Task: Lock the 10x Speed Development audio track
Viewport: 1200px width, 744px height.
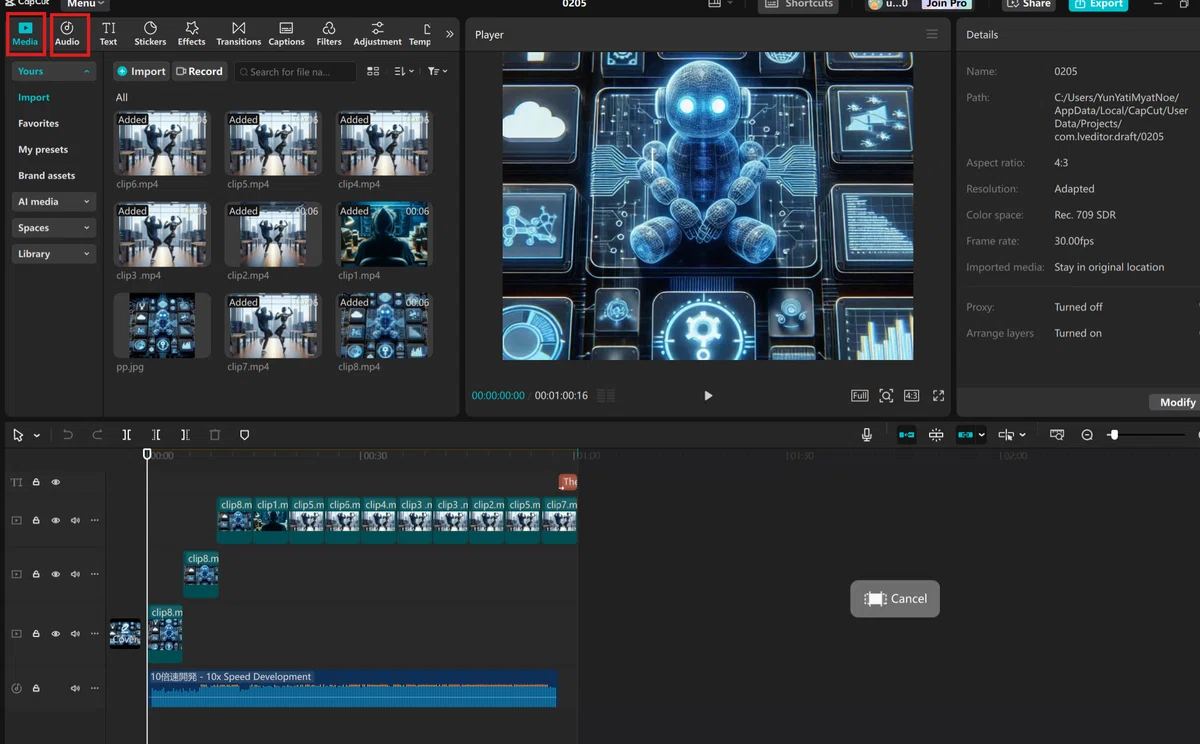Action: pyautogui.click(x=36, y=688)
